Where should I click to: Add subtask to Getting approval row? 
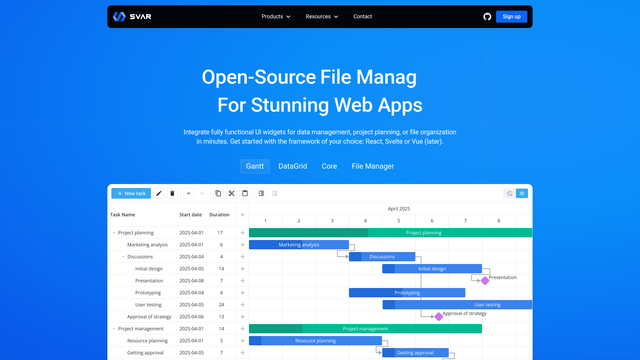(x=242, y=353)
